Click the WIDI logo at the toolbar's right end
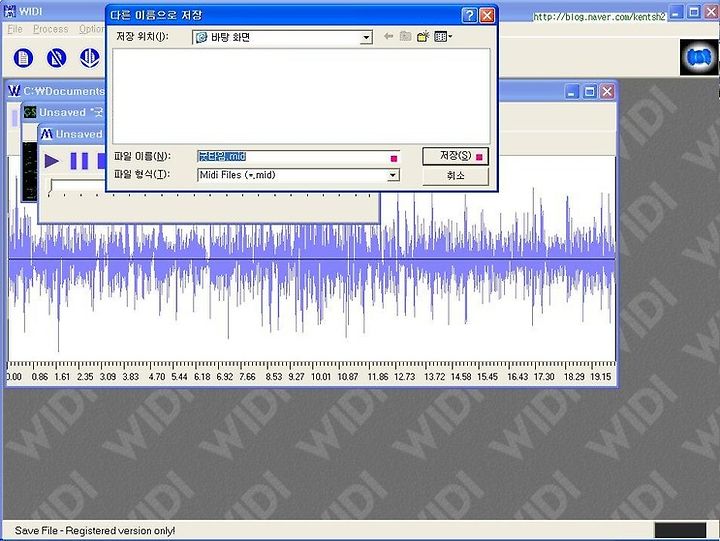This screenshot has width=720, height=541. point(699,57)
